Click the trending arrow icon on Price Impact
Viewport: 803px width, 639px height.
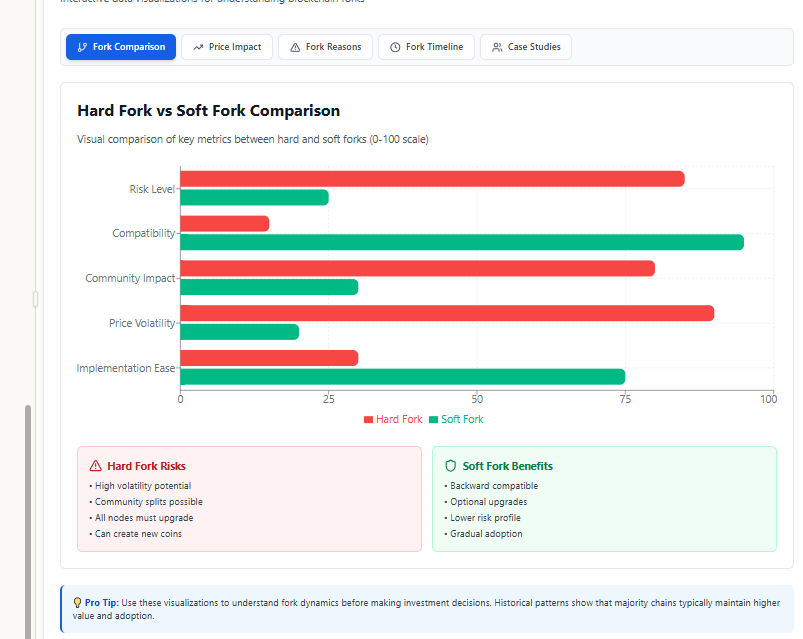pos(198,47)
